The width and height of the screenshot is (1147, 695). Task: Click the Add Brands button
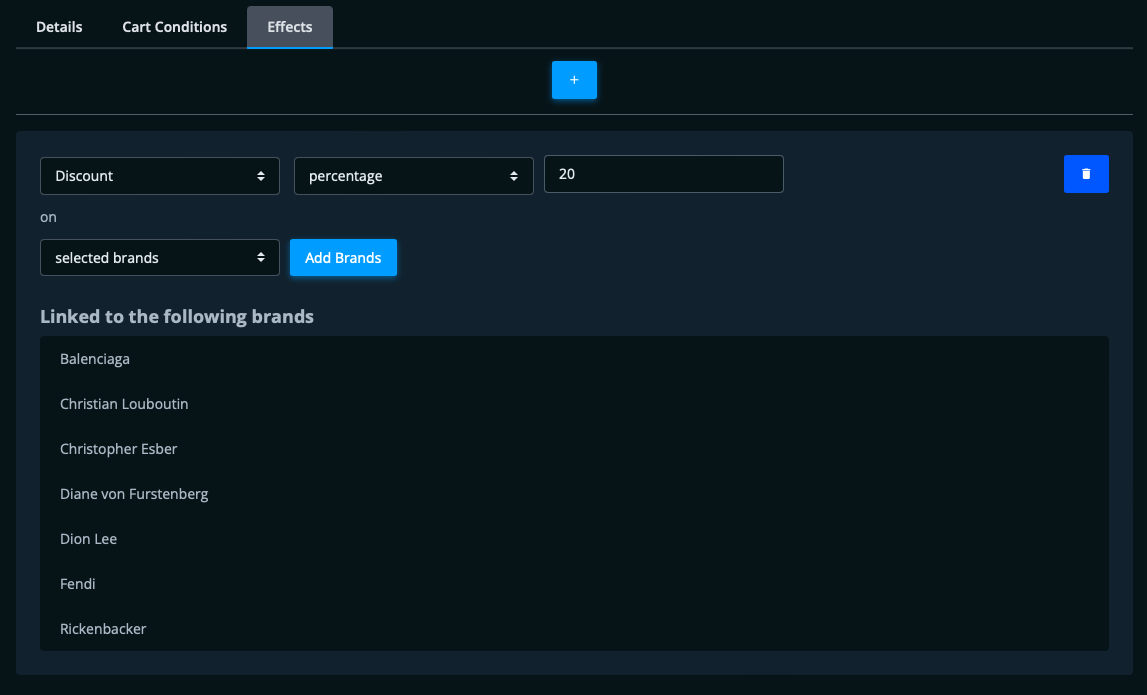coord(343,258)
